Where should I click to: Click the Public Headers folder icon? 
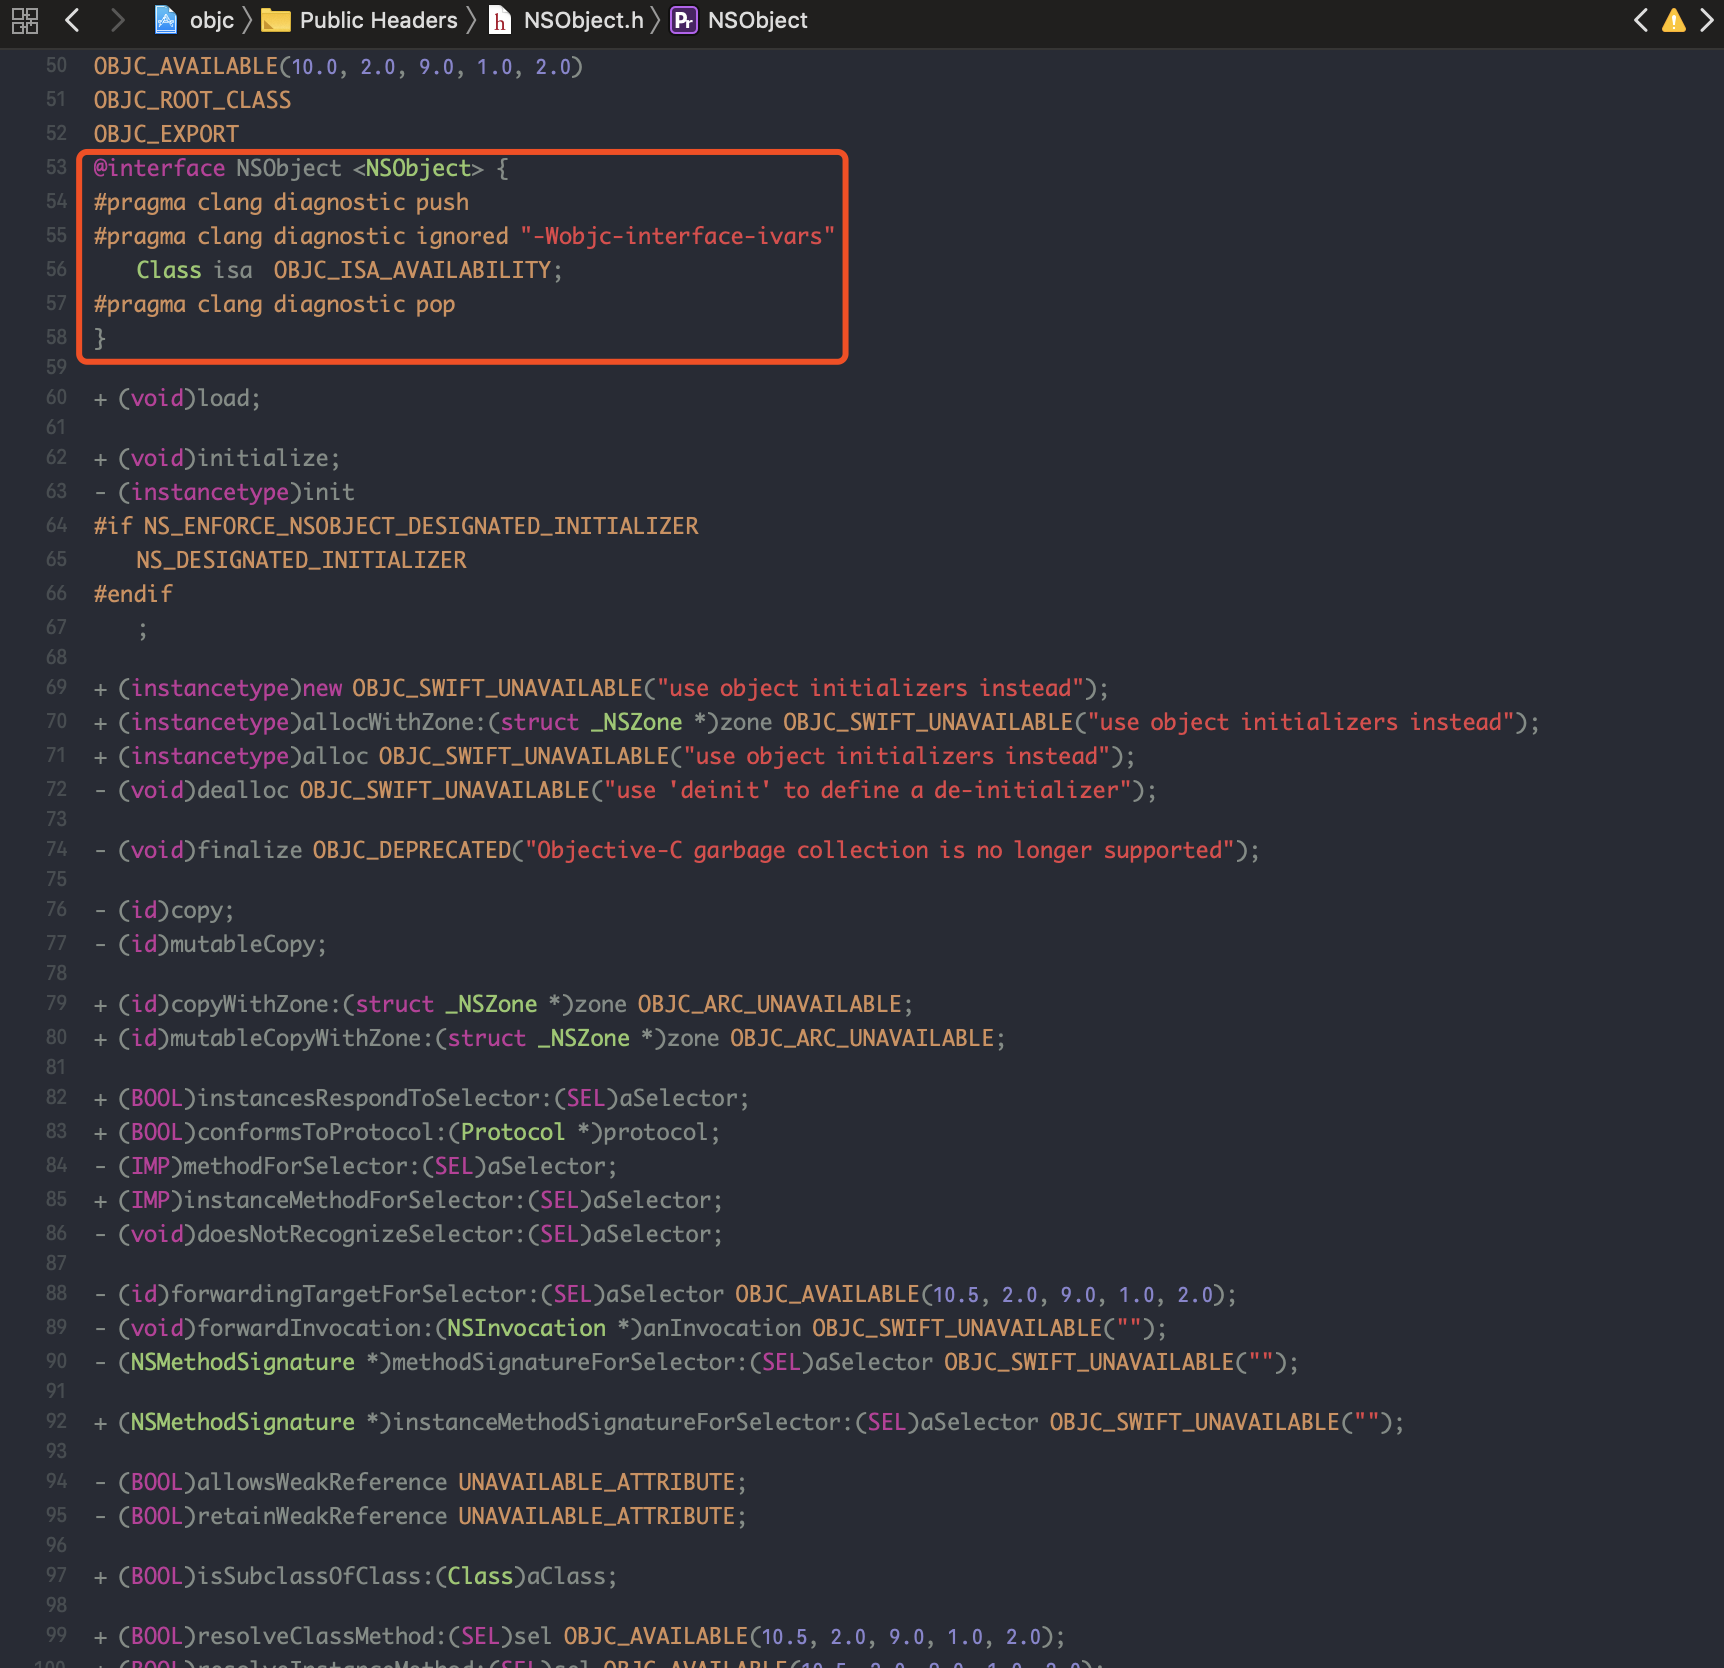(275, 20)
